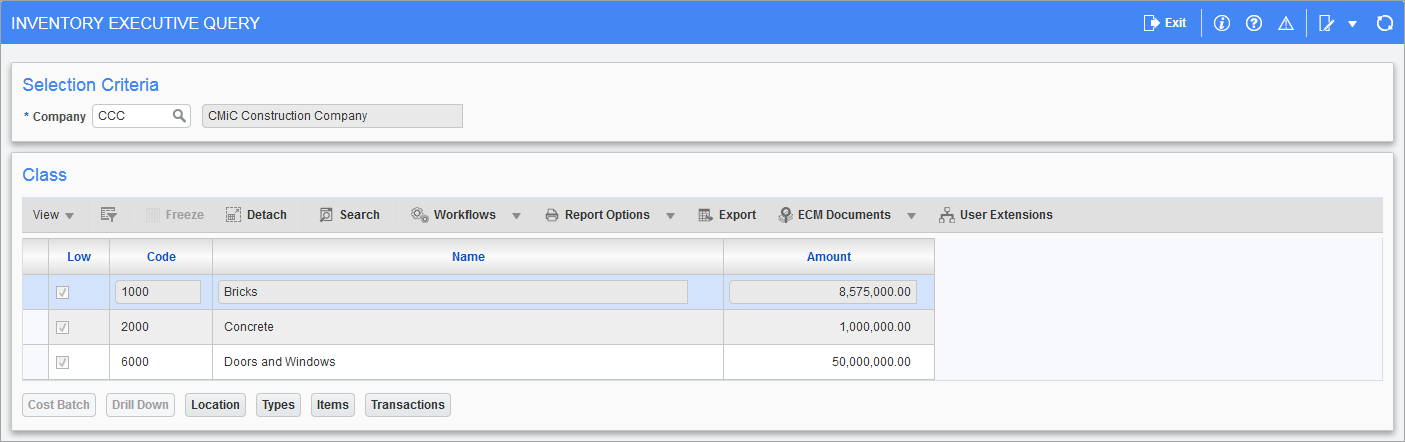Screen dimensions: 1405x442
Task: Toggle Low checkbox for Concrete row
Action: click(62, 327)
